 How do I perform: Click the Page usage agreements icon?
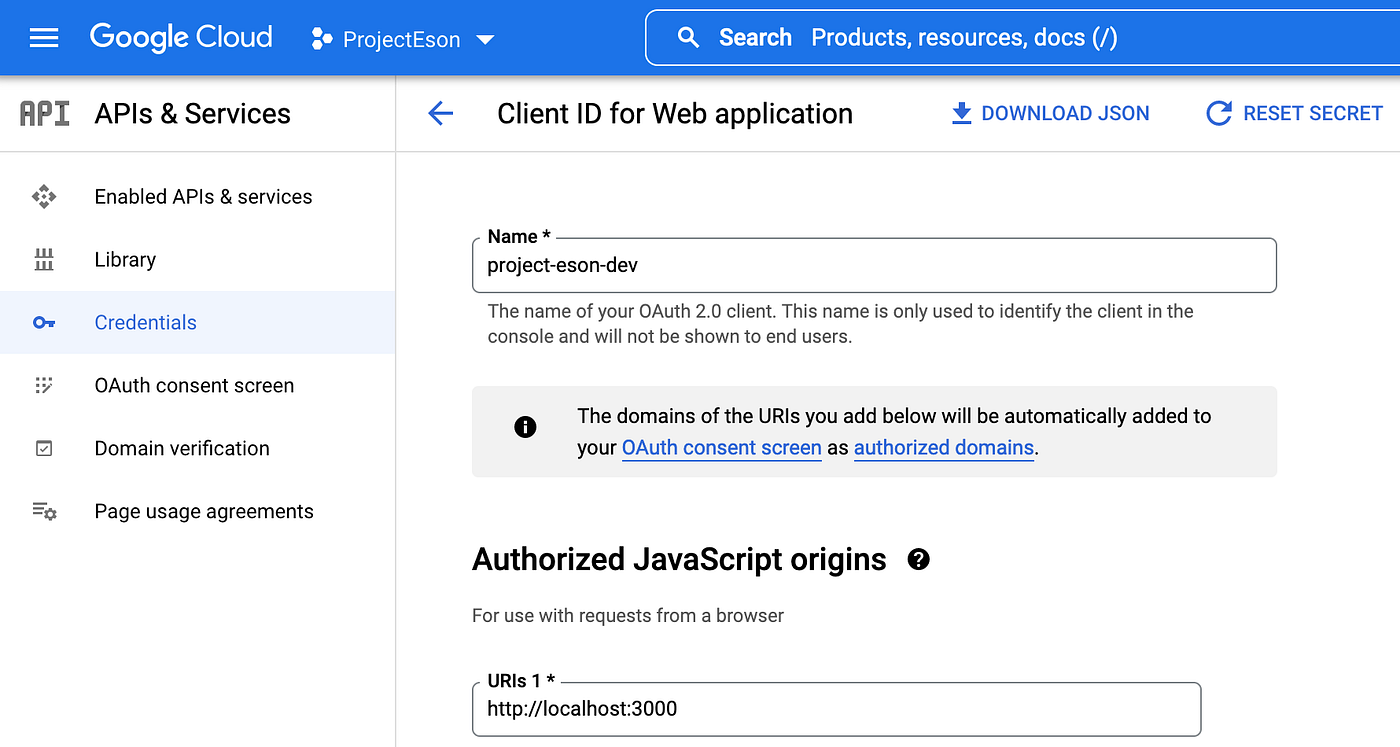[44, 511]
